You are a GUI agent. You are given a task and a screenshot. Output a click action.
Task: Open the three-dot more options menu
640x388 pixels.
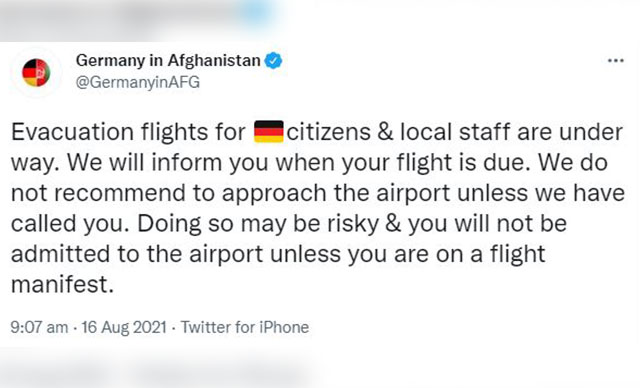pyautogui.click(x=616, y=61)
